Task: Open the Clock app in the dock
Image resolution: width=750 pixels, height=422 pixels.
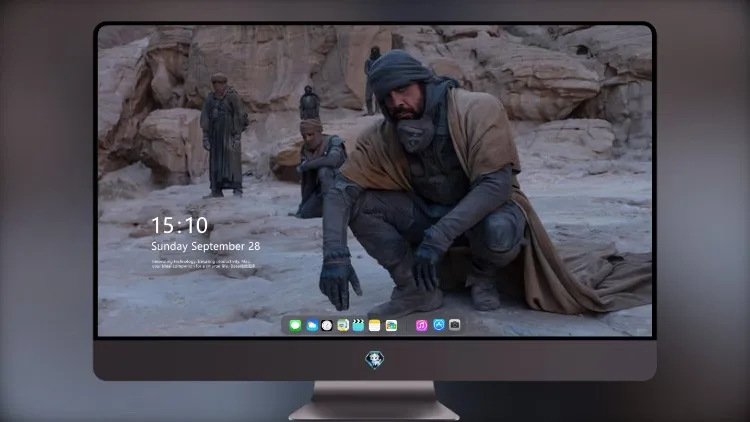Action: 327,325
